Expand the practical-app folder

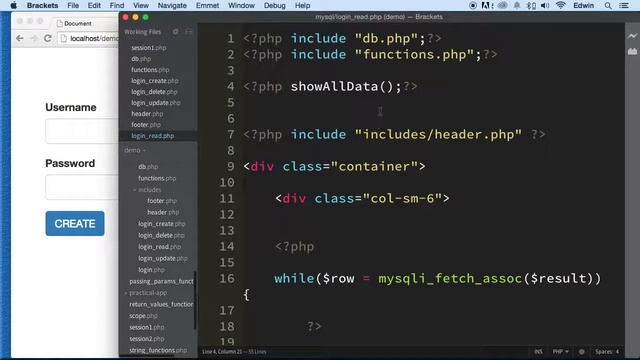click(146, 293)
